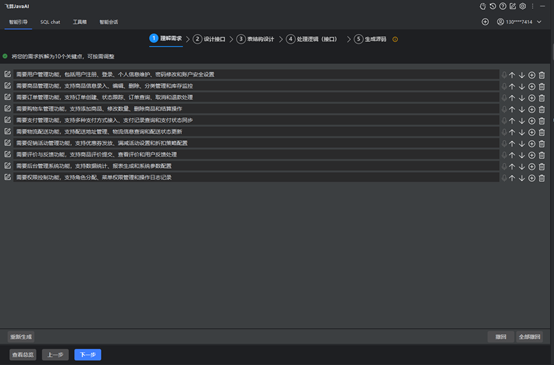Delete the 购物车管理 requirement row

coord(542,110)
